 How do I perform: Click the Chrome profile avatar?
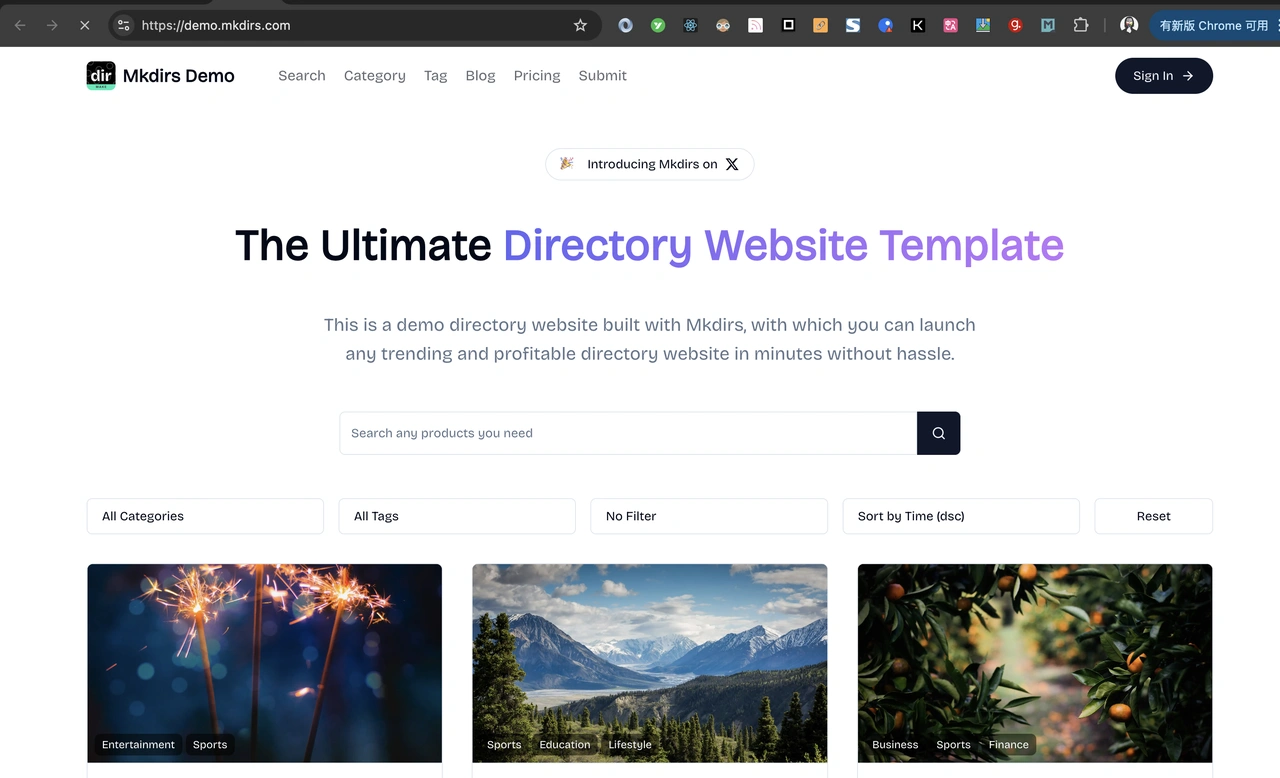point(1129,25)
